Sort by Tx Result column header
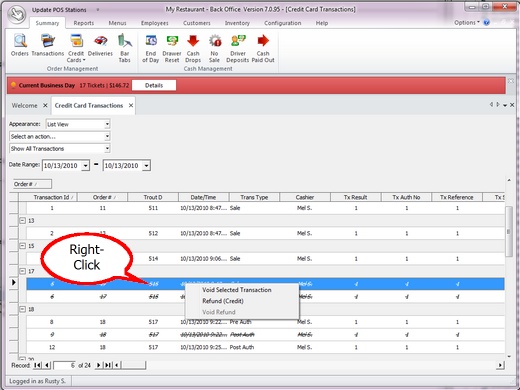This screenshot has width=520, height=390. click(x=355, y=197)
